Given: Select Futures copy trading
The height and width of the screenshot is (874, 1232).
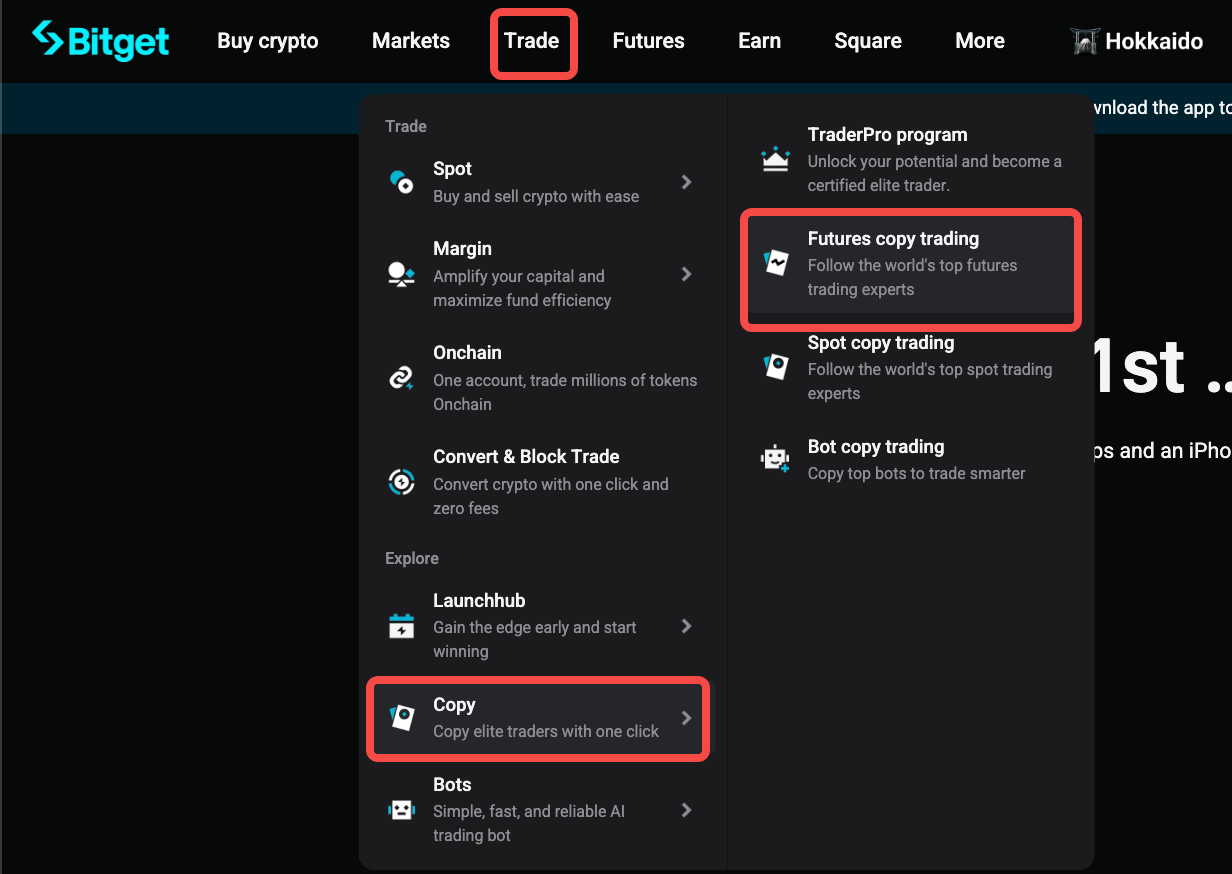Looking at the screenshot, I should 893,238.
